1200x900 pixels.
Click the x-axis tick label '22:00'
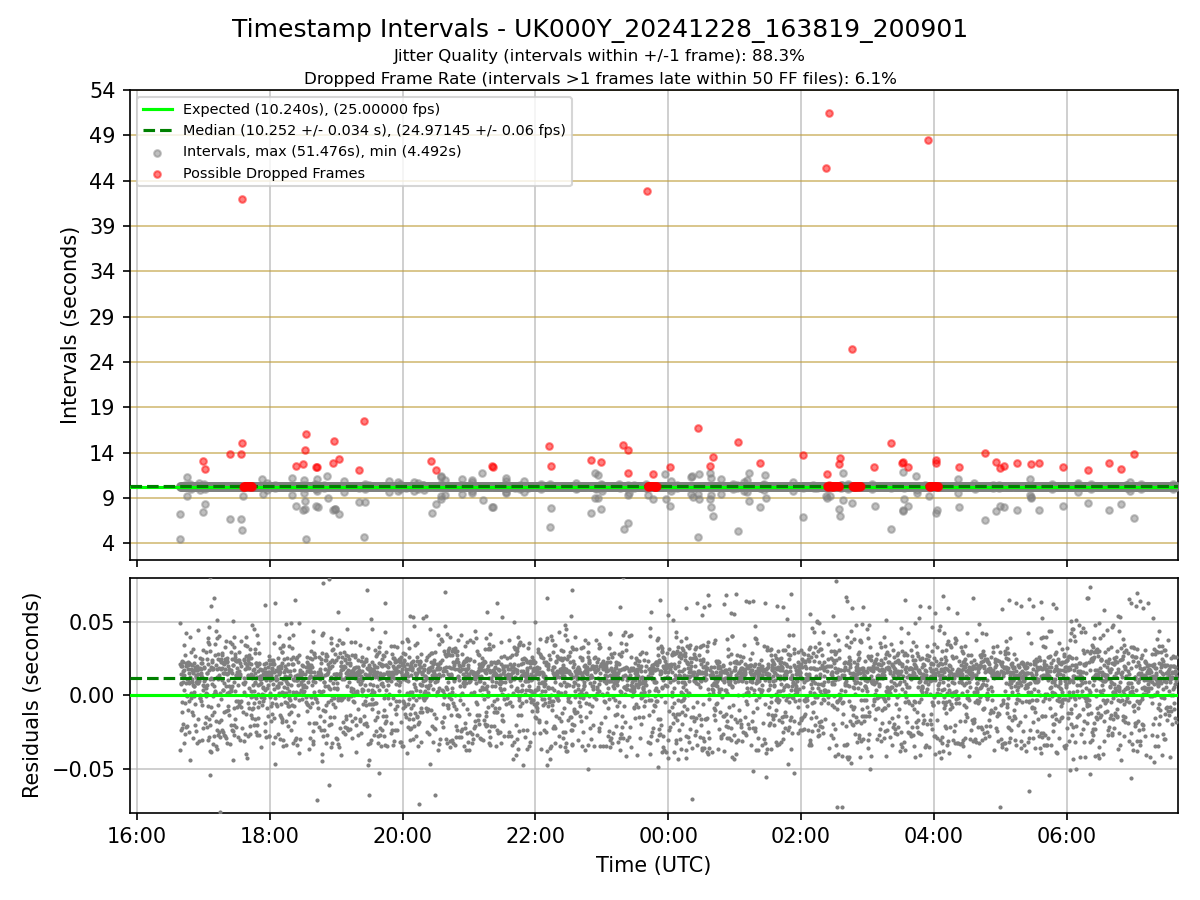pos(535,835)
